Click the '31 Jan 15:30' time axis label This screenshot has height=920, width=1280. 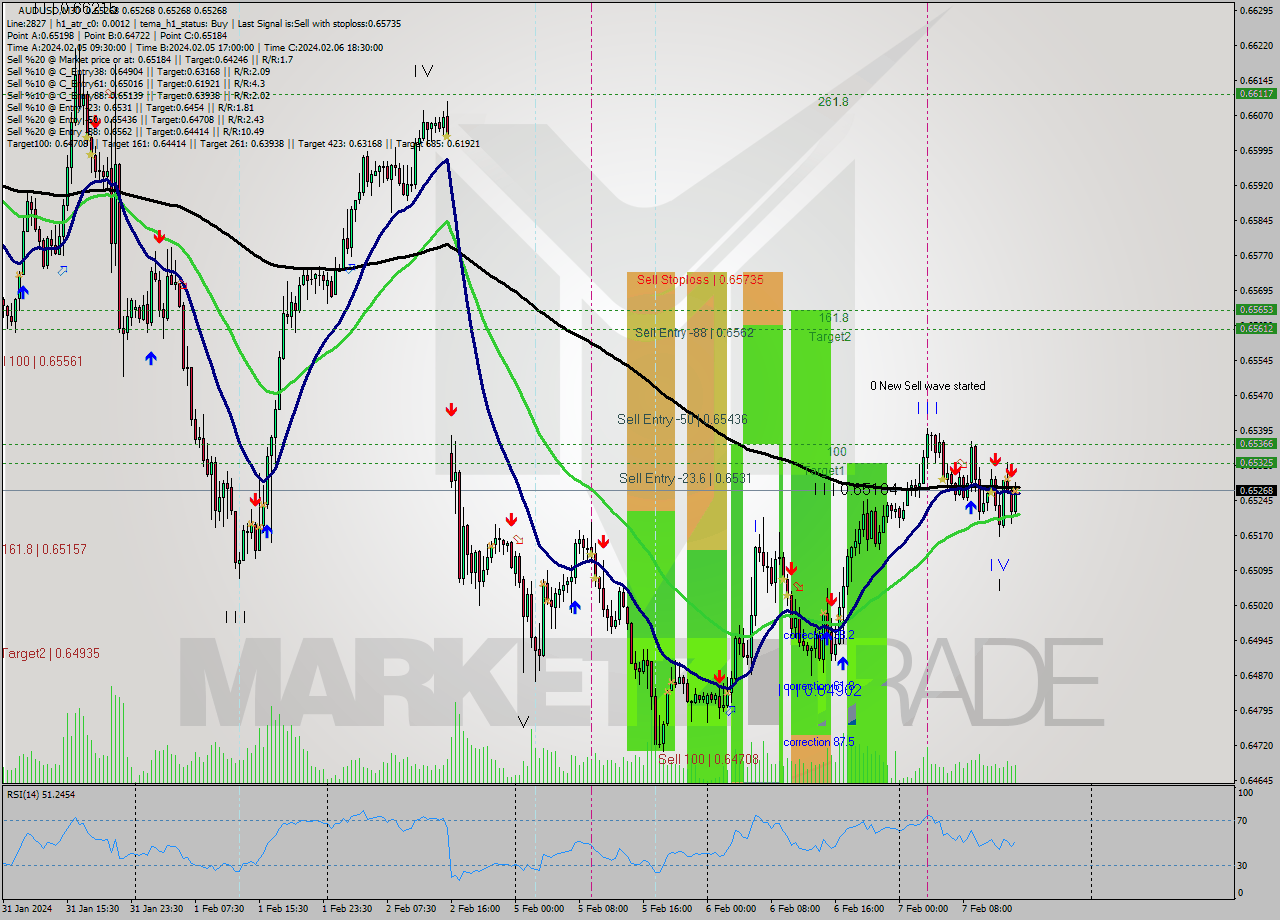point(92,909)
